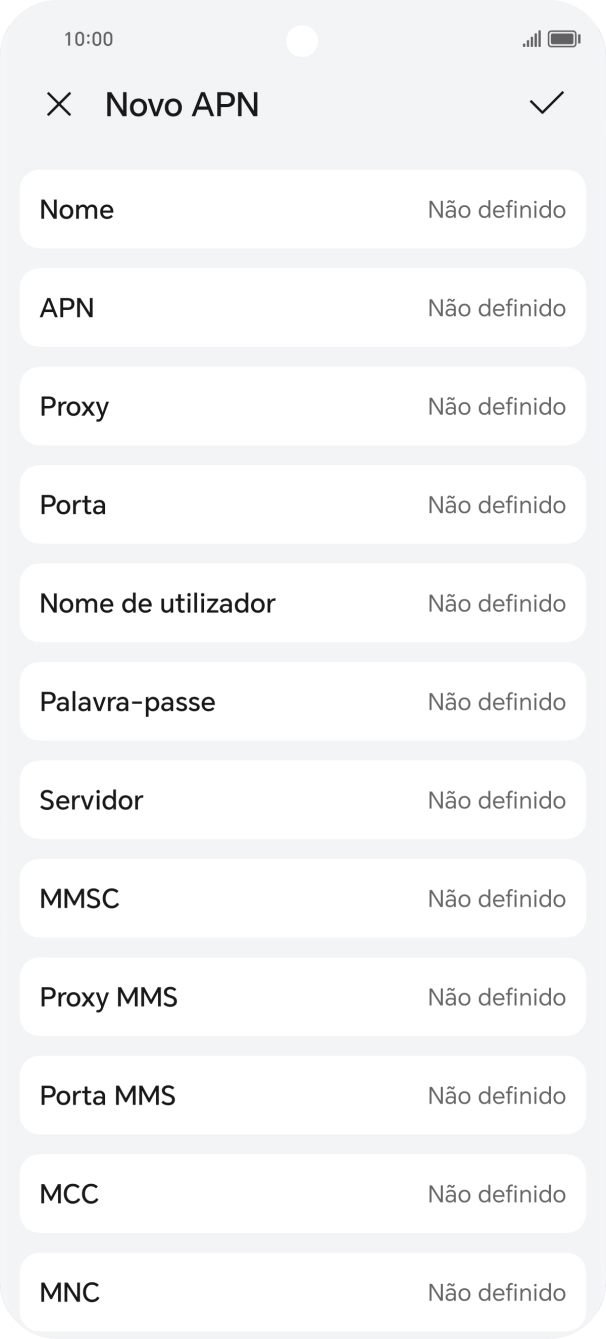
Task: Tap the Não definido value next to Nome
Action: point(497,209)
